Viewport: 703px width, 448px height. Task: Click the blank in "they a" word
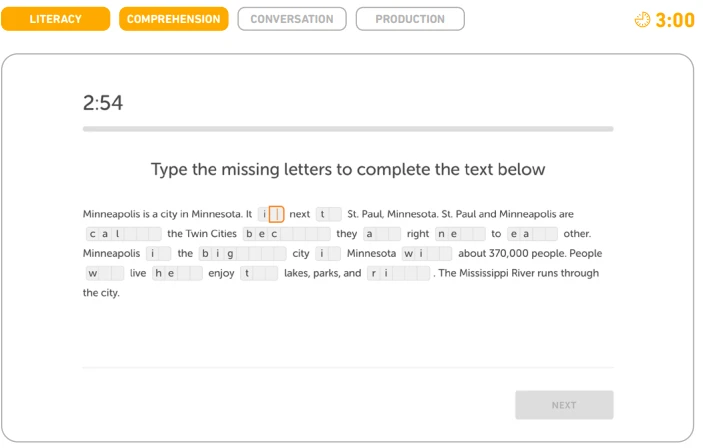382,234
